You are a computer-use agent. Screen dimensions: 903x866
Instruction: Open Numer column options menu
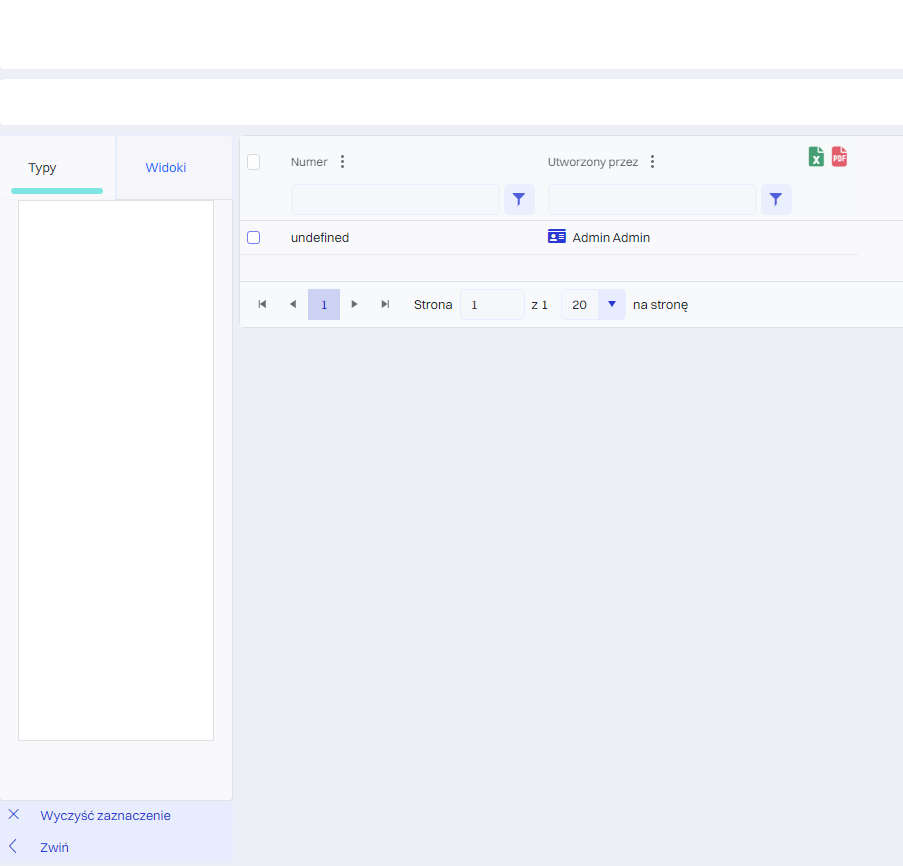click(343, 162)
